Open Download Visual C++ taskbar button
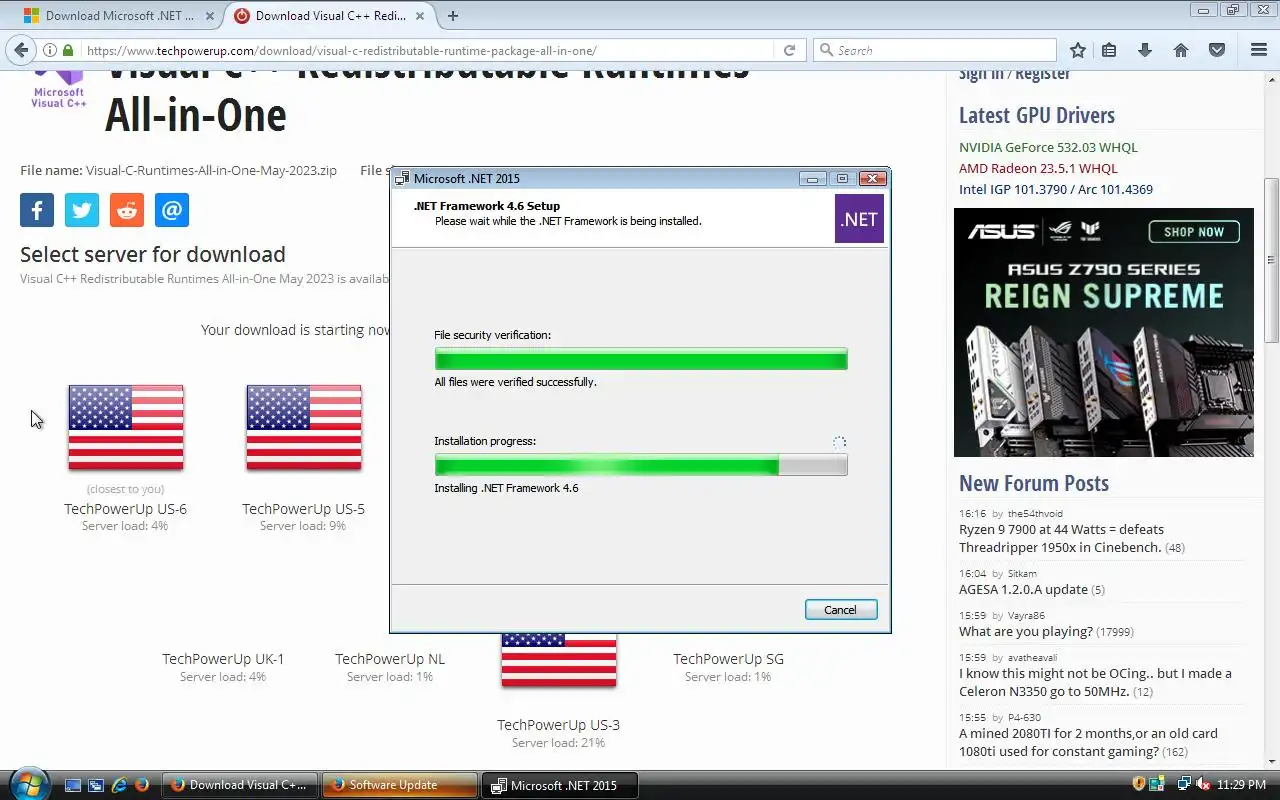This screenshot has height=800, width=1280. click(x=240, y=785)
